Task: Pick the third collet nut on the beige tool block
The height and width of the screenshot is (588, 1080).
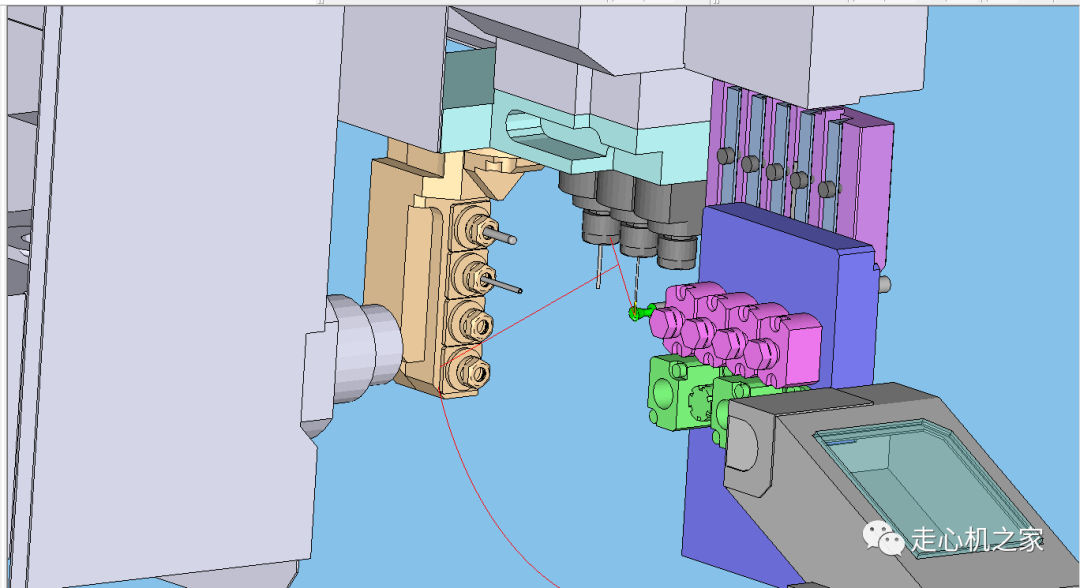Action: click(477, 324)
